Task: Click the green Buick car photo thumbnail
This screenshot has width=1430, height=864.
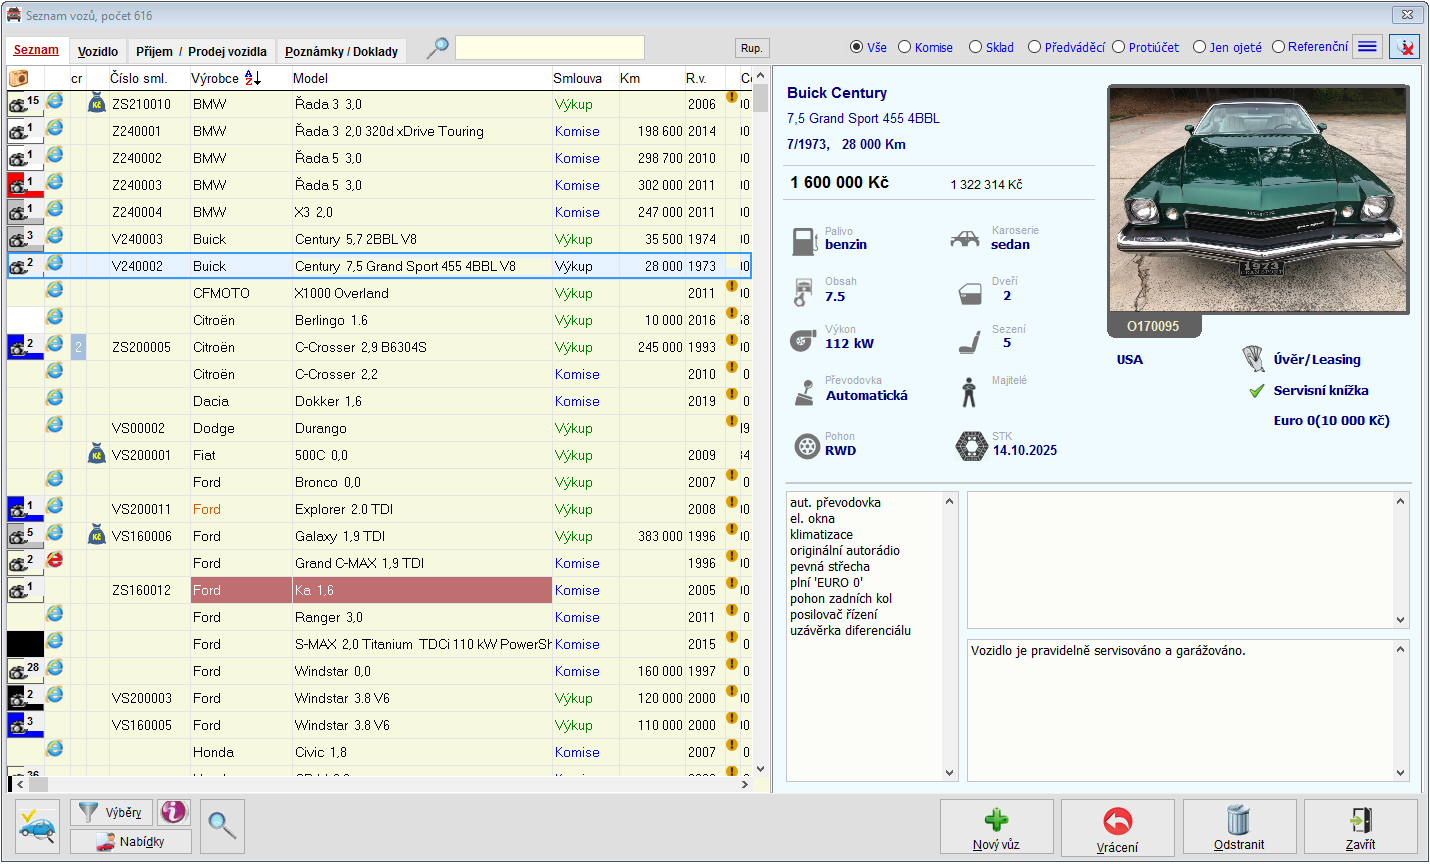Action: (x=1258, y=199)
